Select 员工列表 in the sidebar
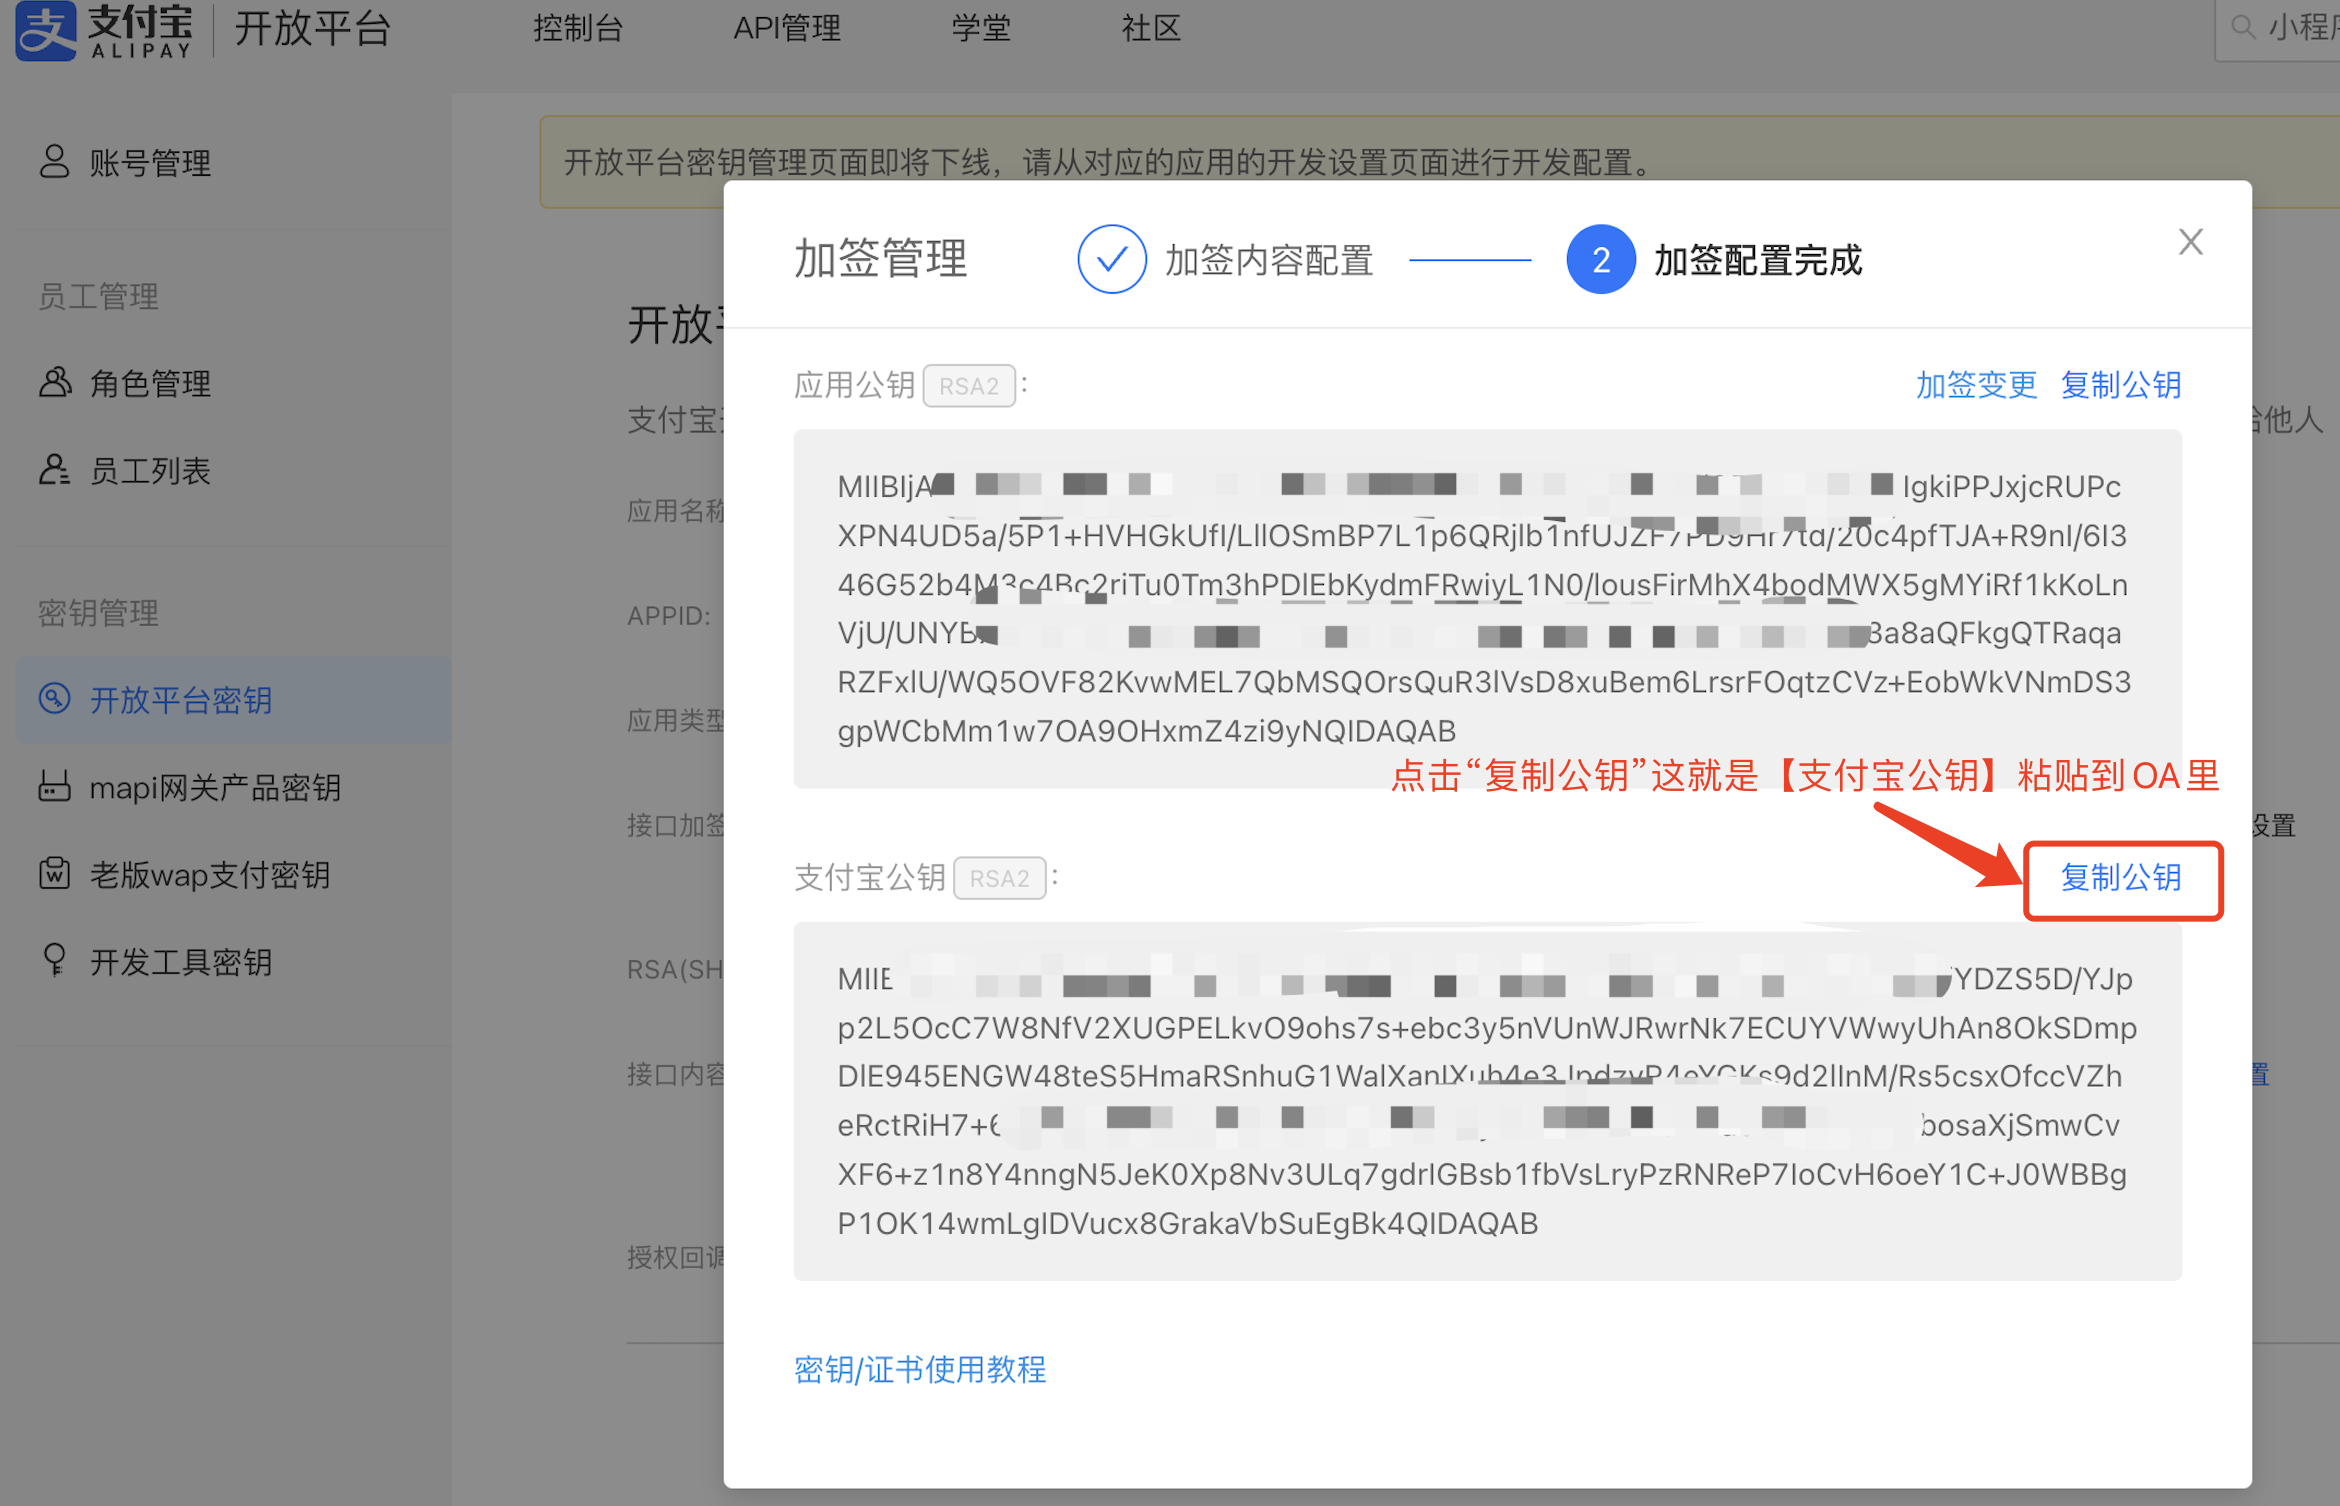 click(150, 470)
